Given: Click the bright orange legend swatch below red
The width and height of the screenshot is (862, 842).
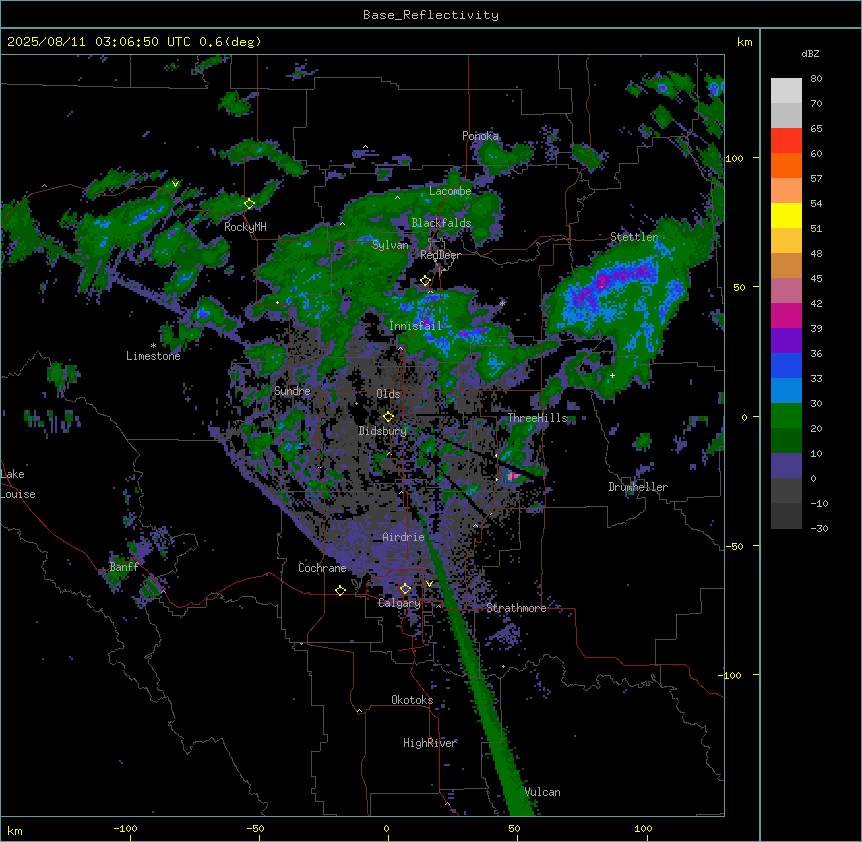Looking at the screenshot, I should 786,165.
